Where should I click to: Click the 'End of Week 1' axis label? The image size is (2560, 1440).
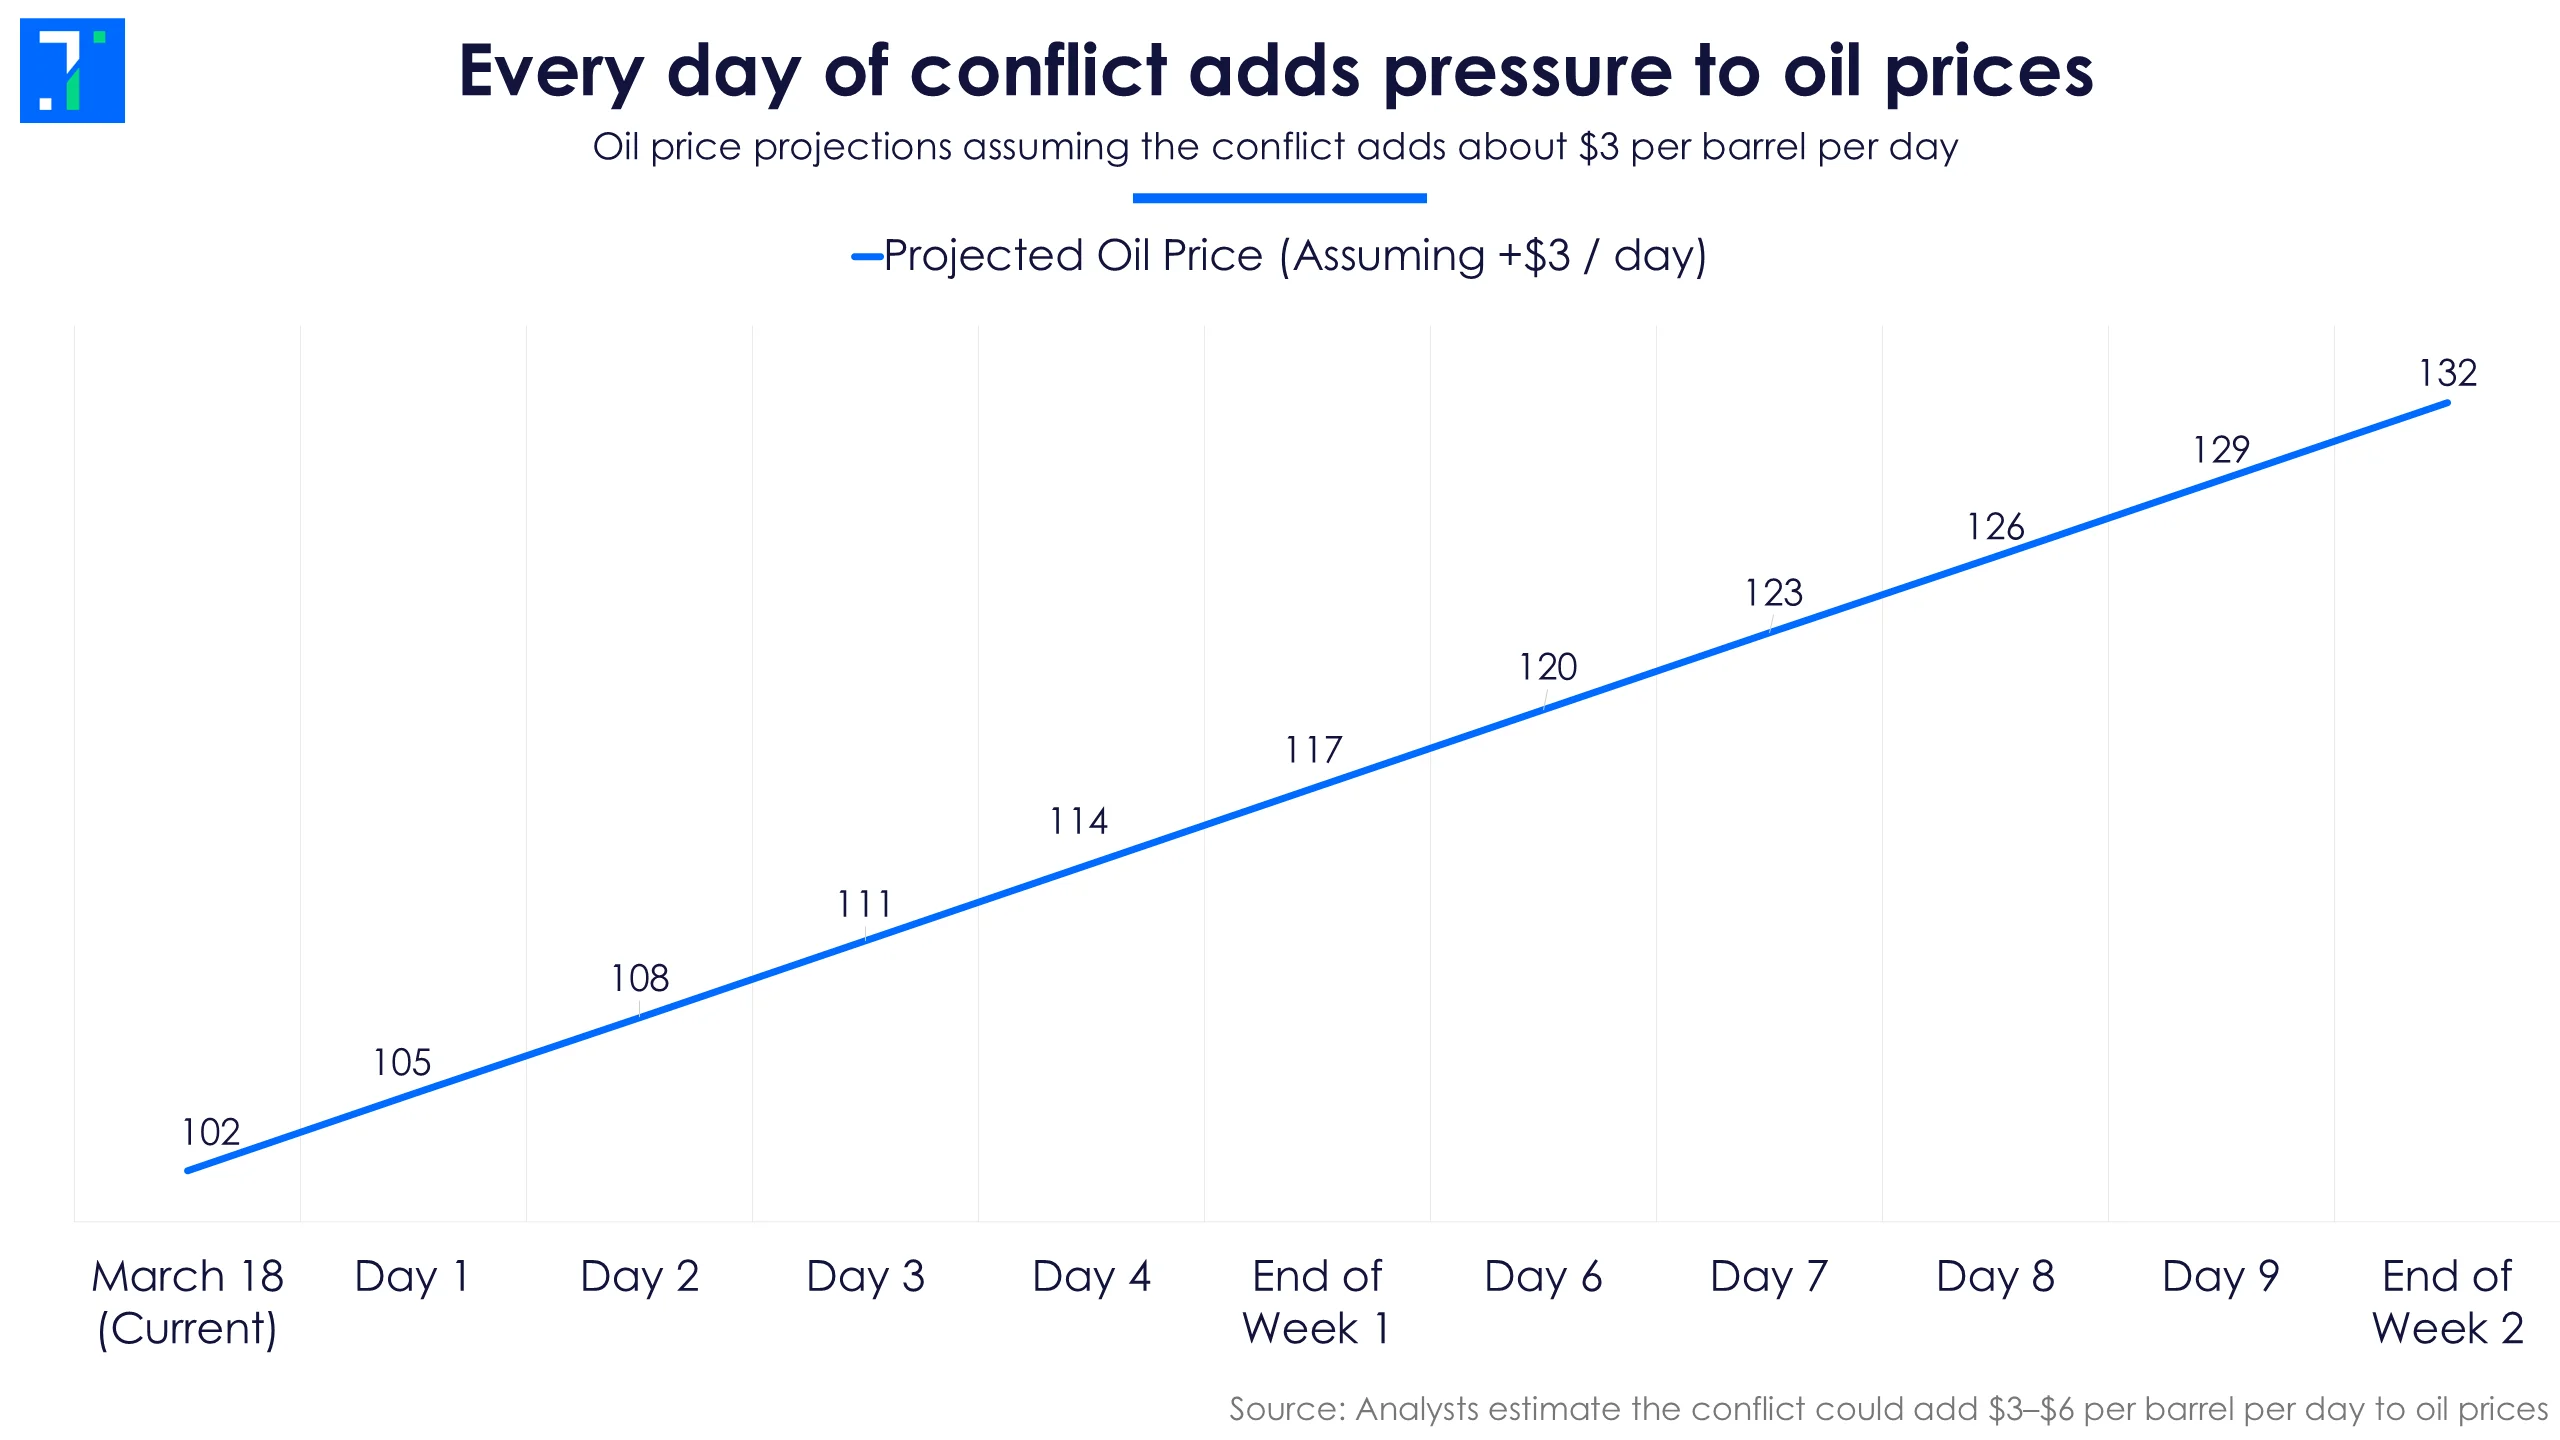click(x=1316, y=1302)
